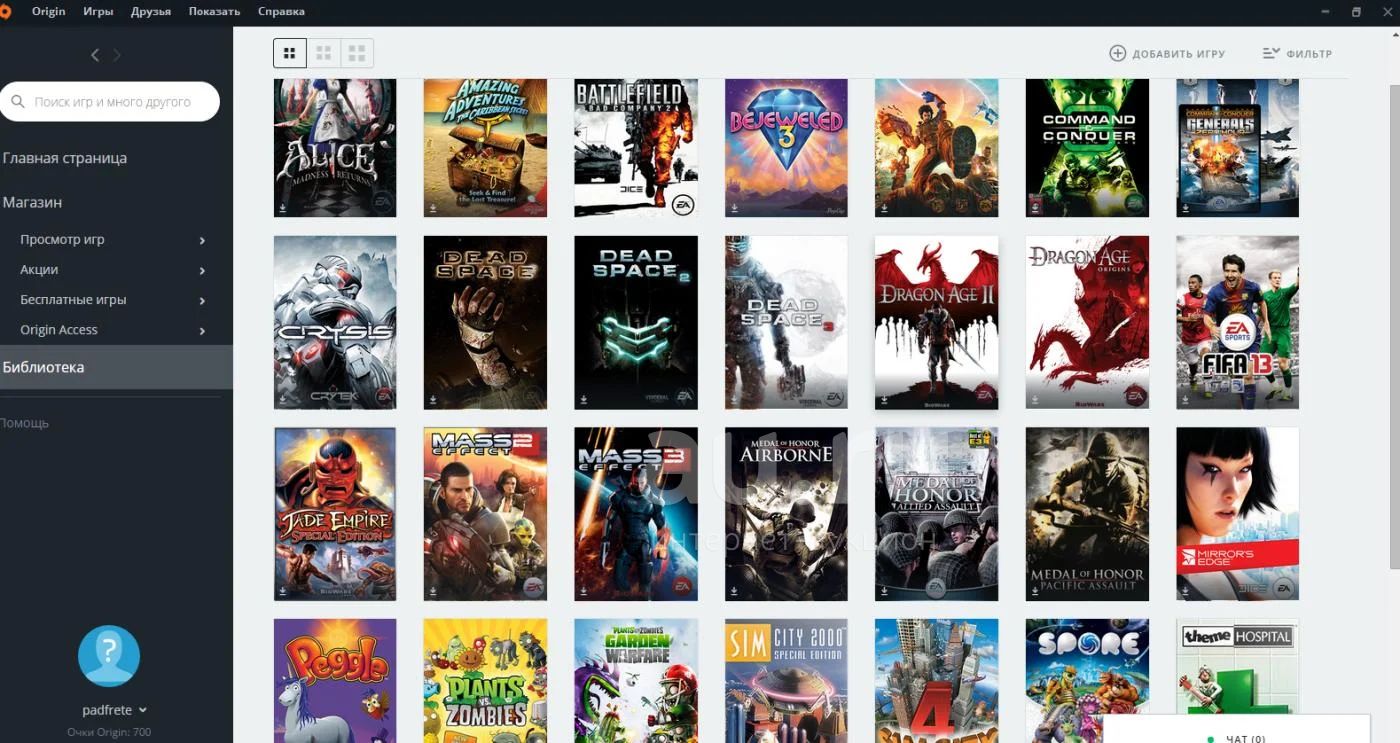Image resolution: width=1400 pixels, height=743 pixels.
Task: Select the Mirror's Edge game tile
Action: pos(1238,514)
